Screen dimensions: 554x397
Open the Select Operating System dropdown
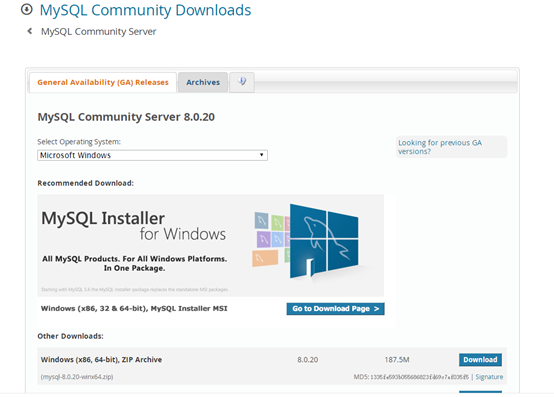coord(152,155)
